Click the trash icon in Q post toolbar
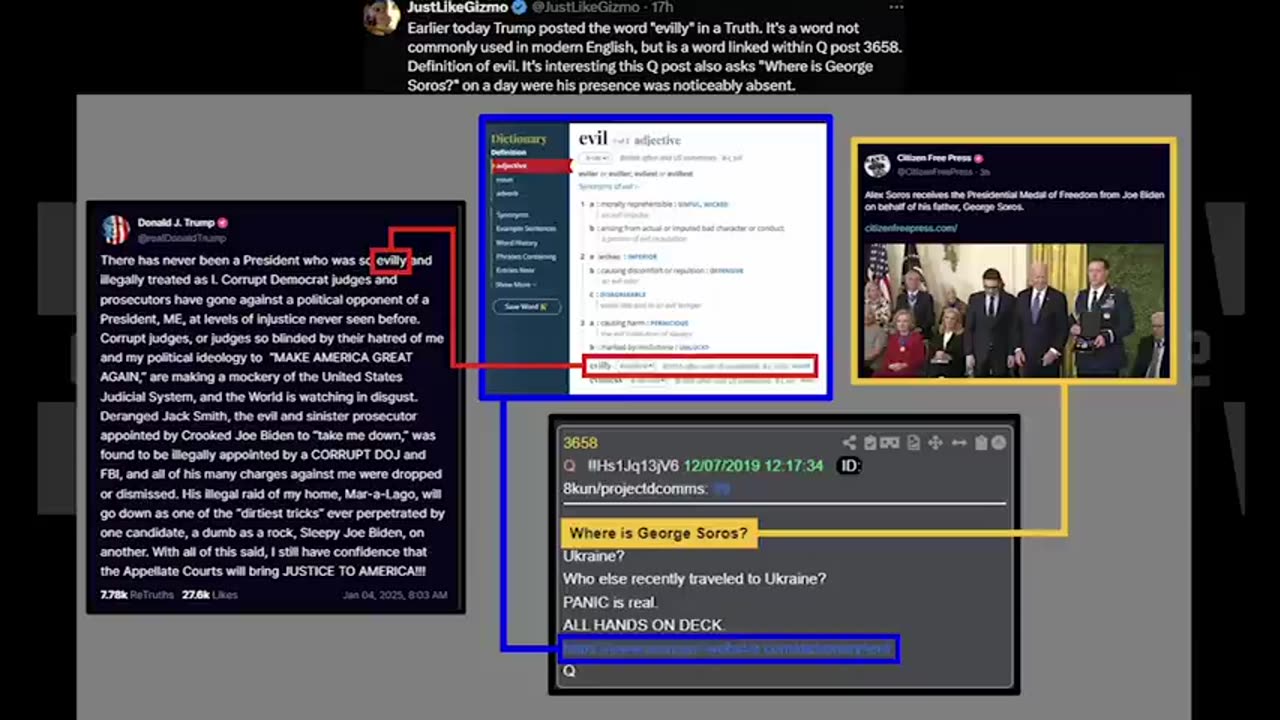The image size is (1280, 720). tap(980, 443)
